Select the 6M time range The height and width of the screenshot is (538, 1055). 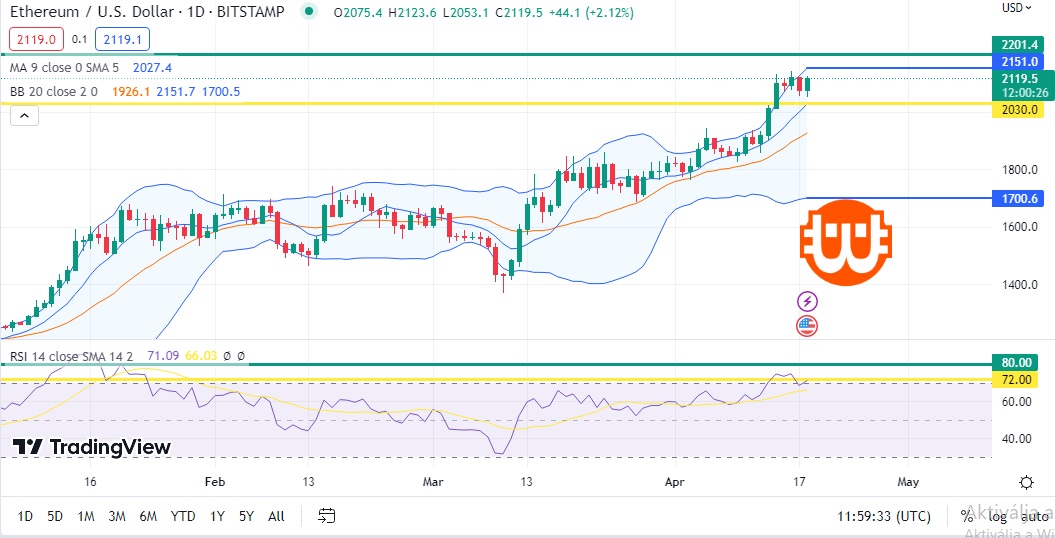click(148, 516)
